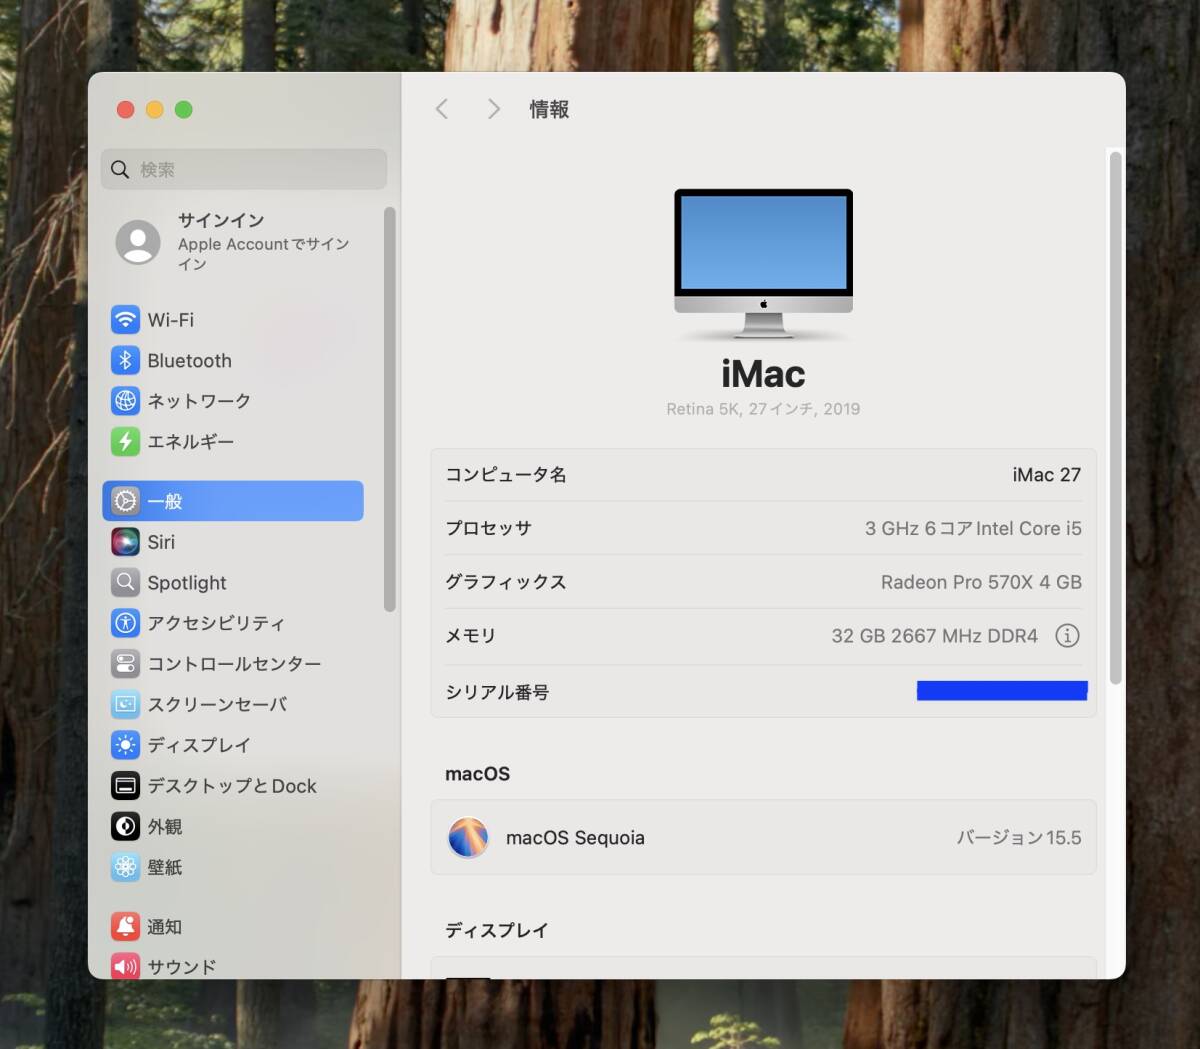The image size is (1200, 1049).
Task: Click the バージョン15.5 text
Action: click(x=1019, y=838)
